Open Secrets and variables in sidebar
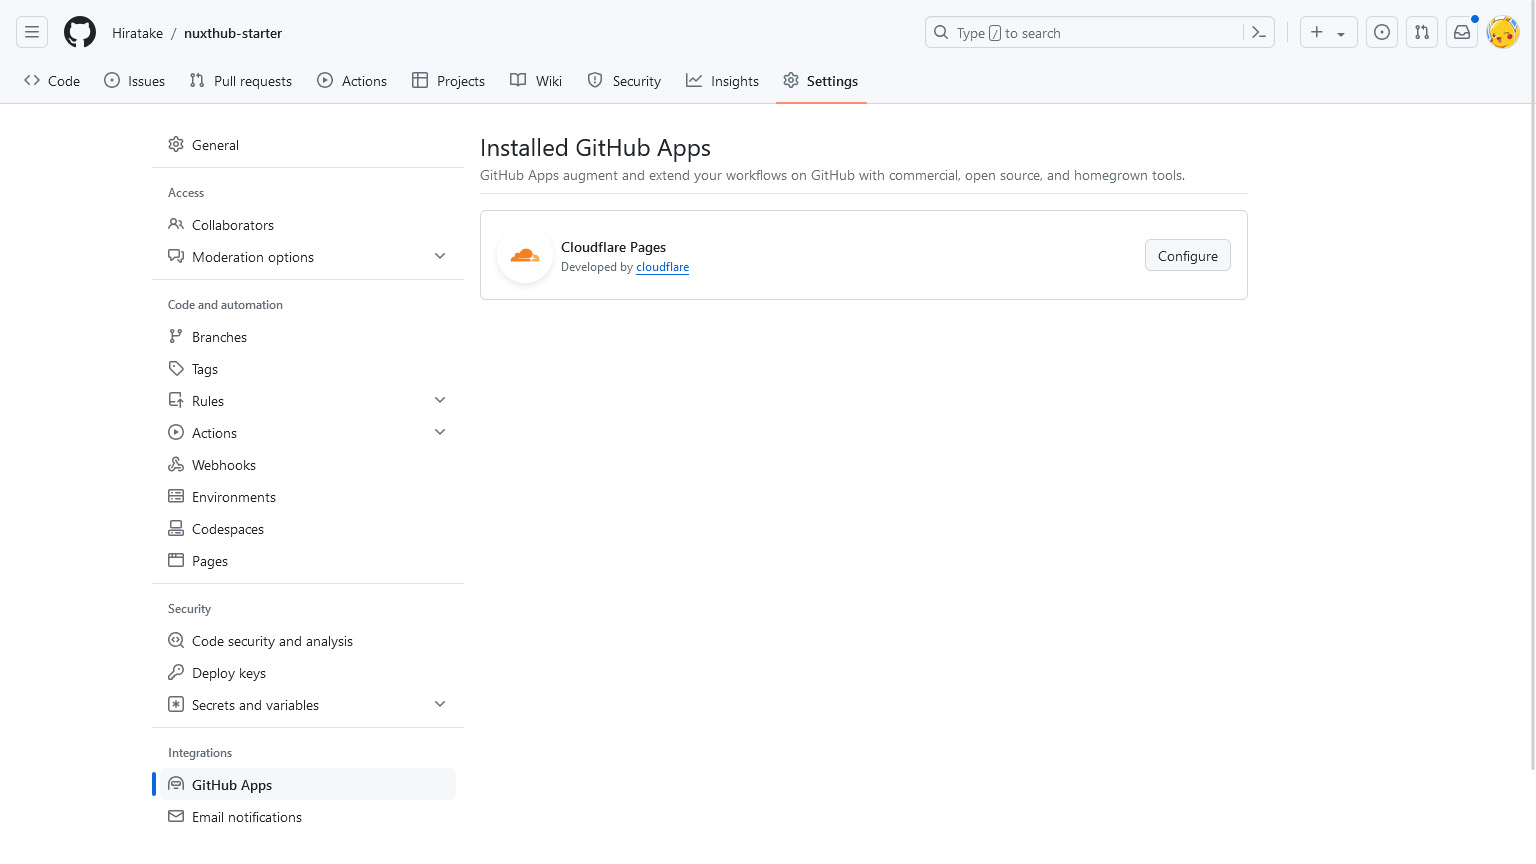This screenshot has height=864, width=1536. 308,705
